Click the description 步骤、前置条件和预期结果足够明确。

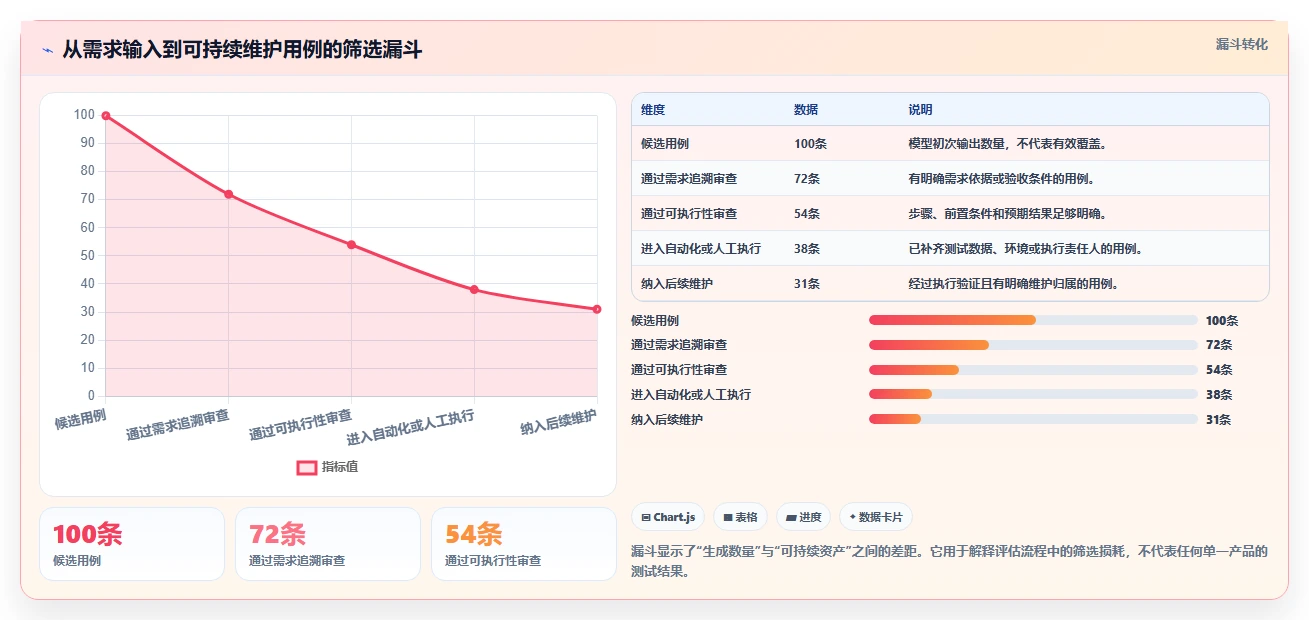[x=1007, y=213]
